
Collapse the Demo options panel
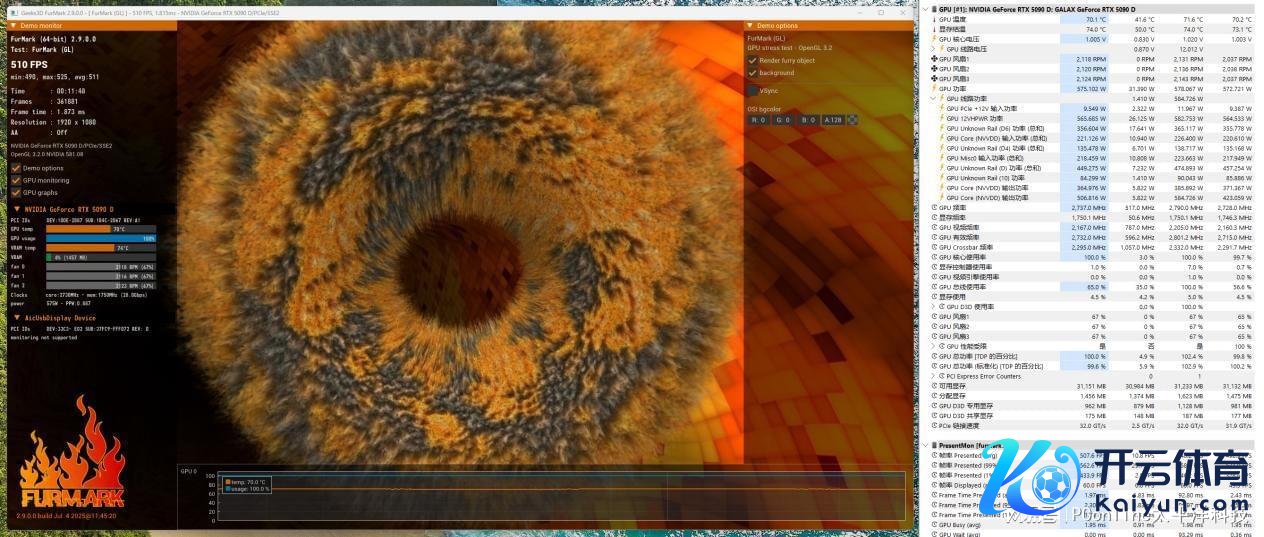[x=750, y=26]
